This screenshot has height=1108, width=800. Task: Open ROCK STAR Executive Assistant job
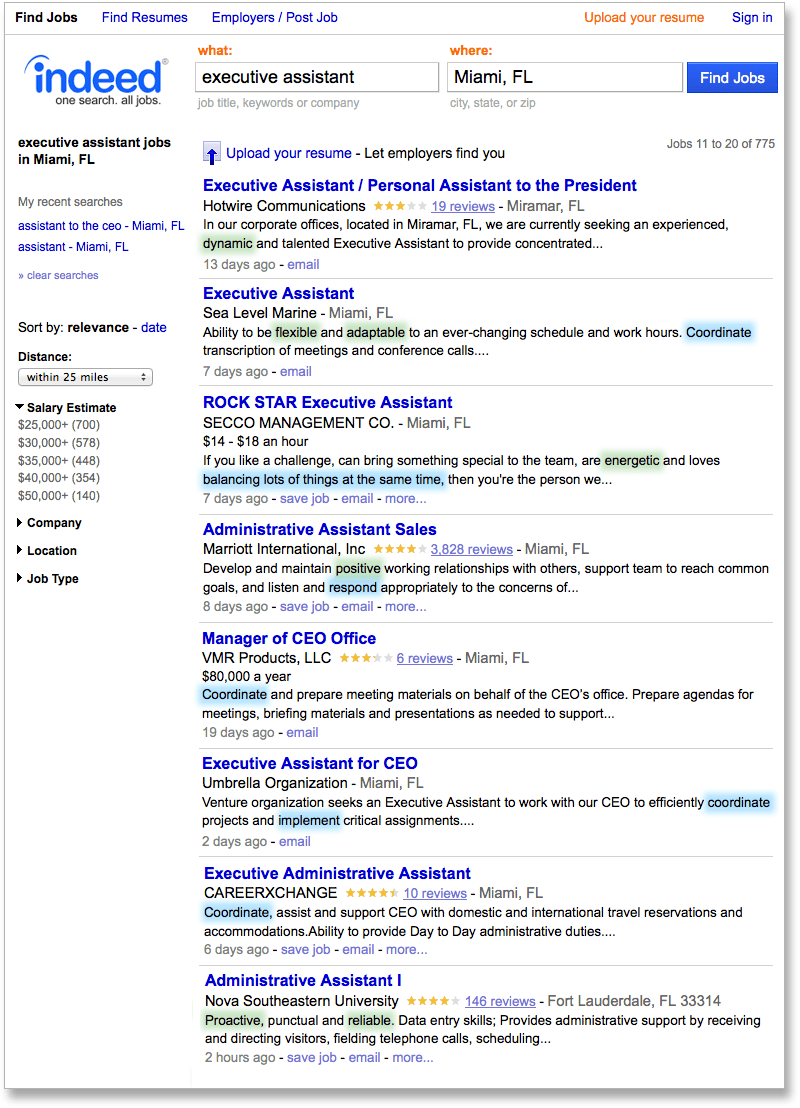click(x=327, y=403)
